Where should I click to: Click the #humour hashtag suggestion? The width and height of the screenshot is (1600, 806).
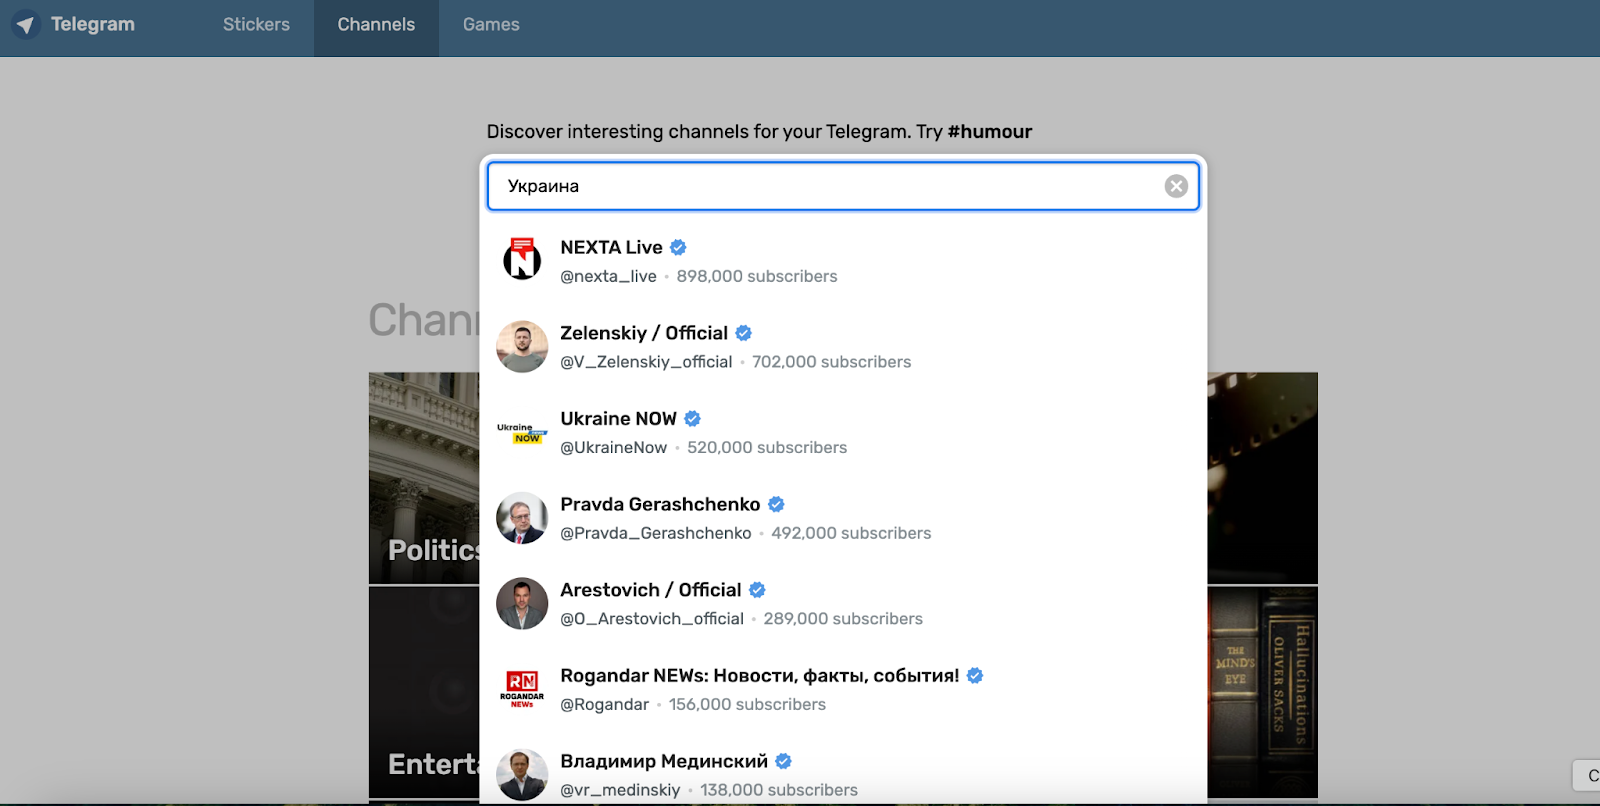[990, 132]
